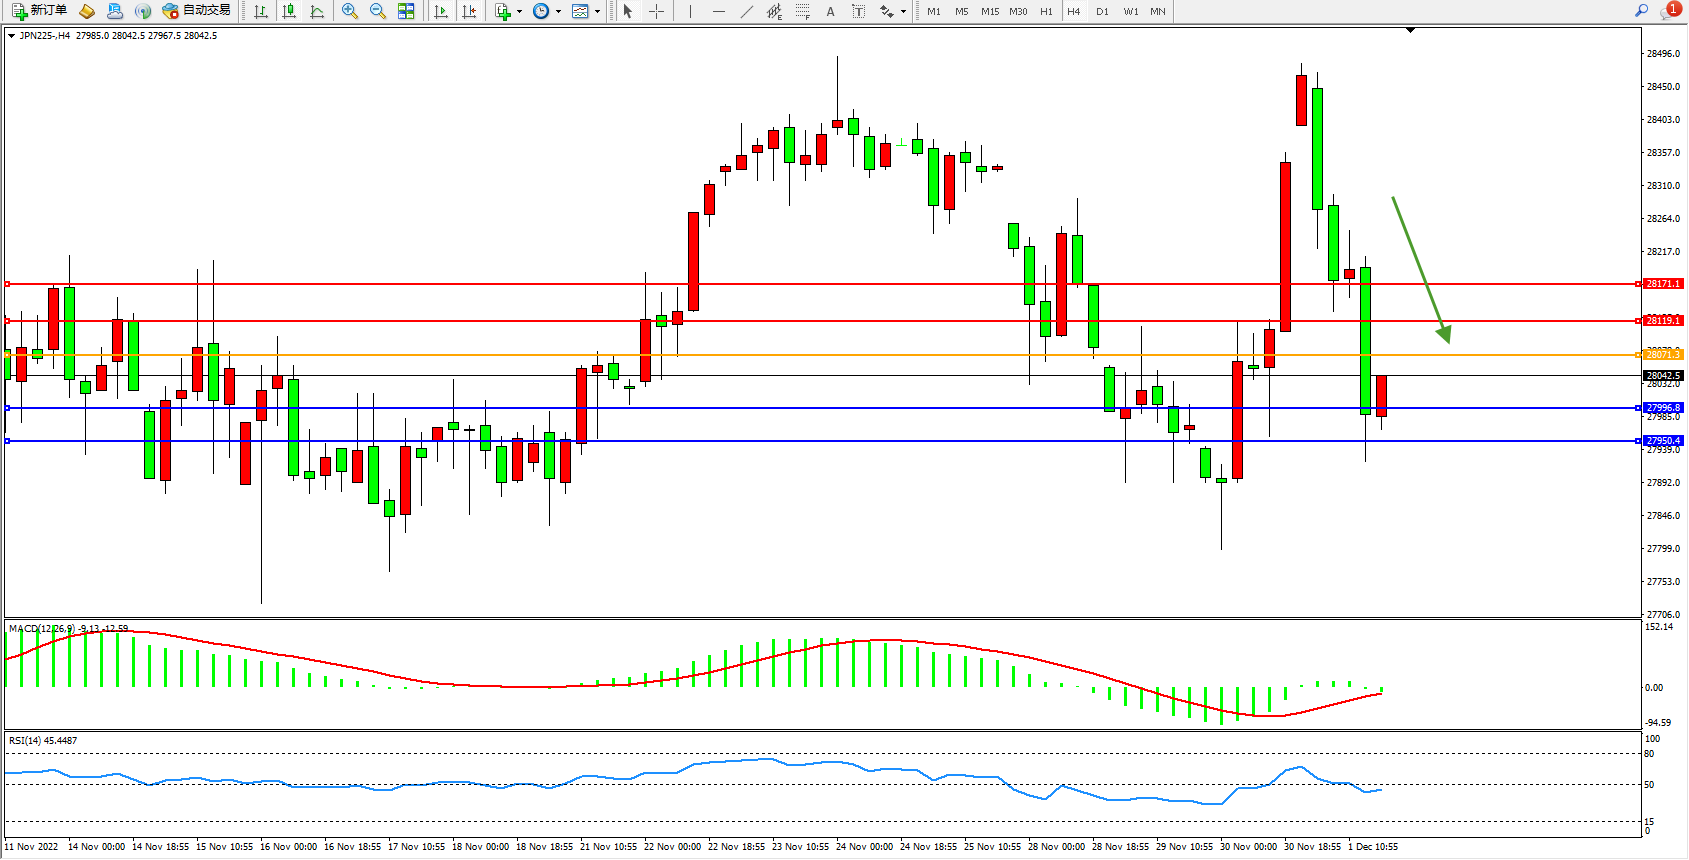Open the indicators list dropdown arrow
1689x860 pixels.
[x=519, y=12]
